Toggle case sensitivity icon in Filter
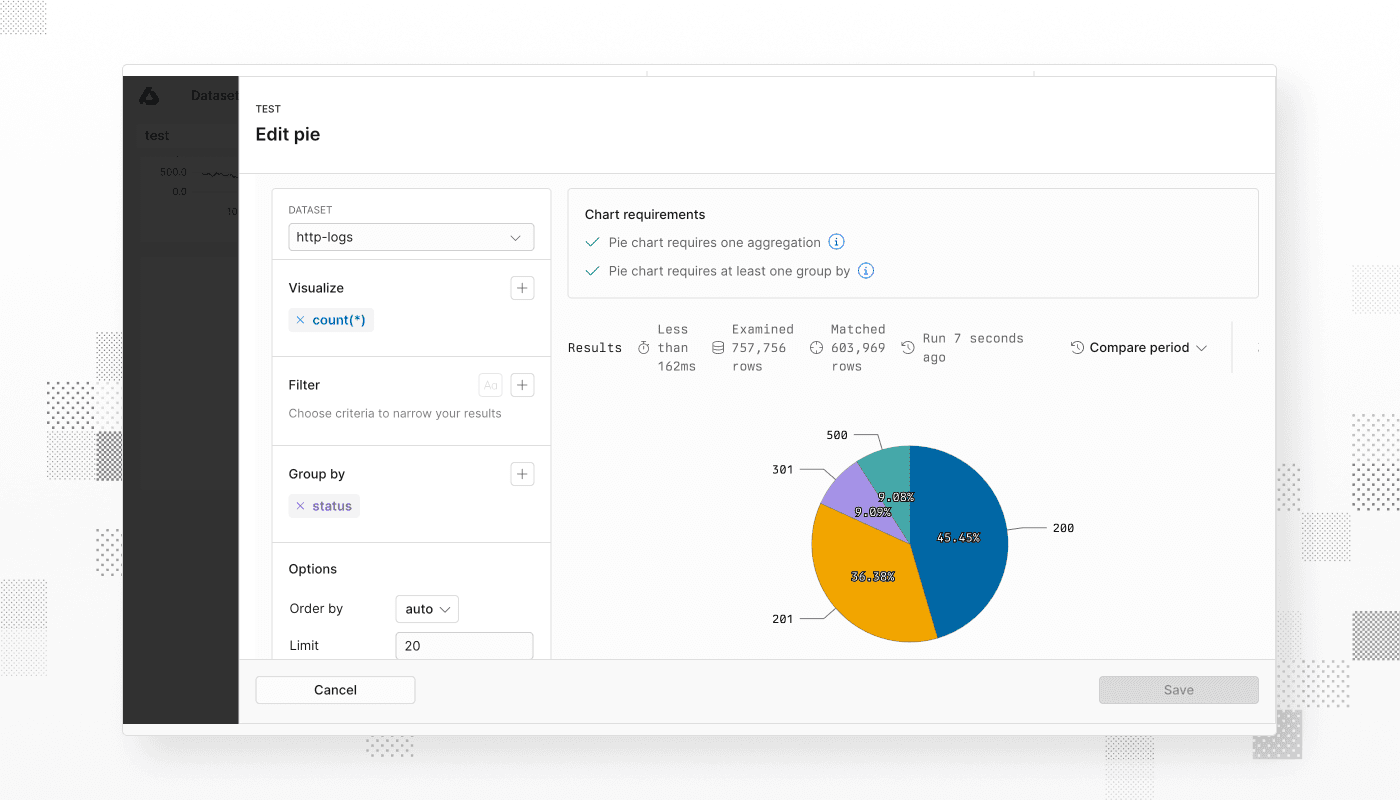 pyautogui.click(x=490, y=385)
